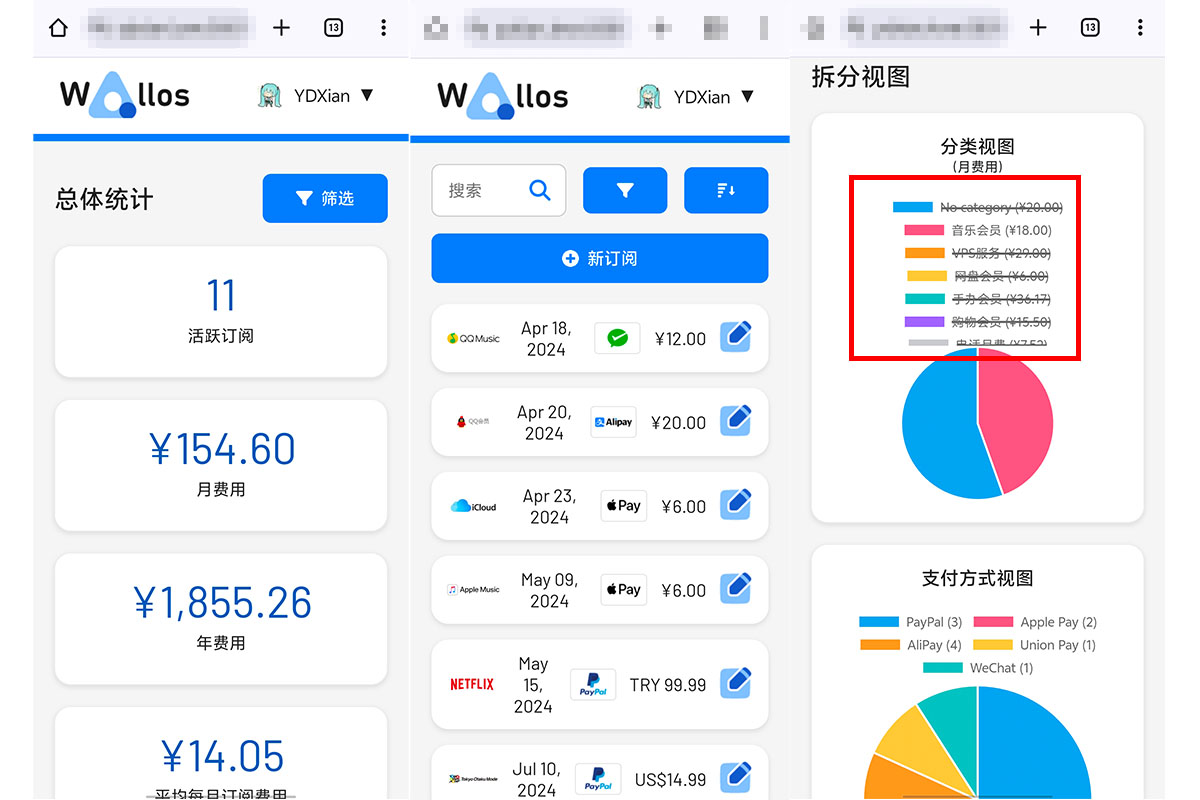Click the YDXian avatar above the subscription list
The height and width of the screenshot is (800, 1200).
coord(650,97)
